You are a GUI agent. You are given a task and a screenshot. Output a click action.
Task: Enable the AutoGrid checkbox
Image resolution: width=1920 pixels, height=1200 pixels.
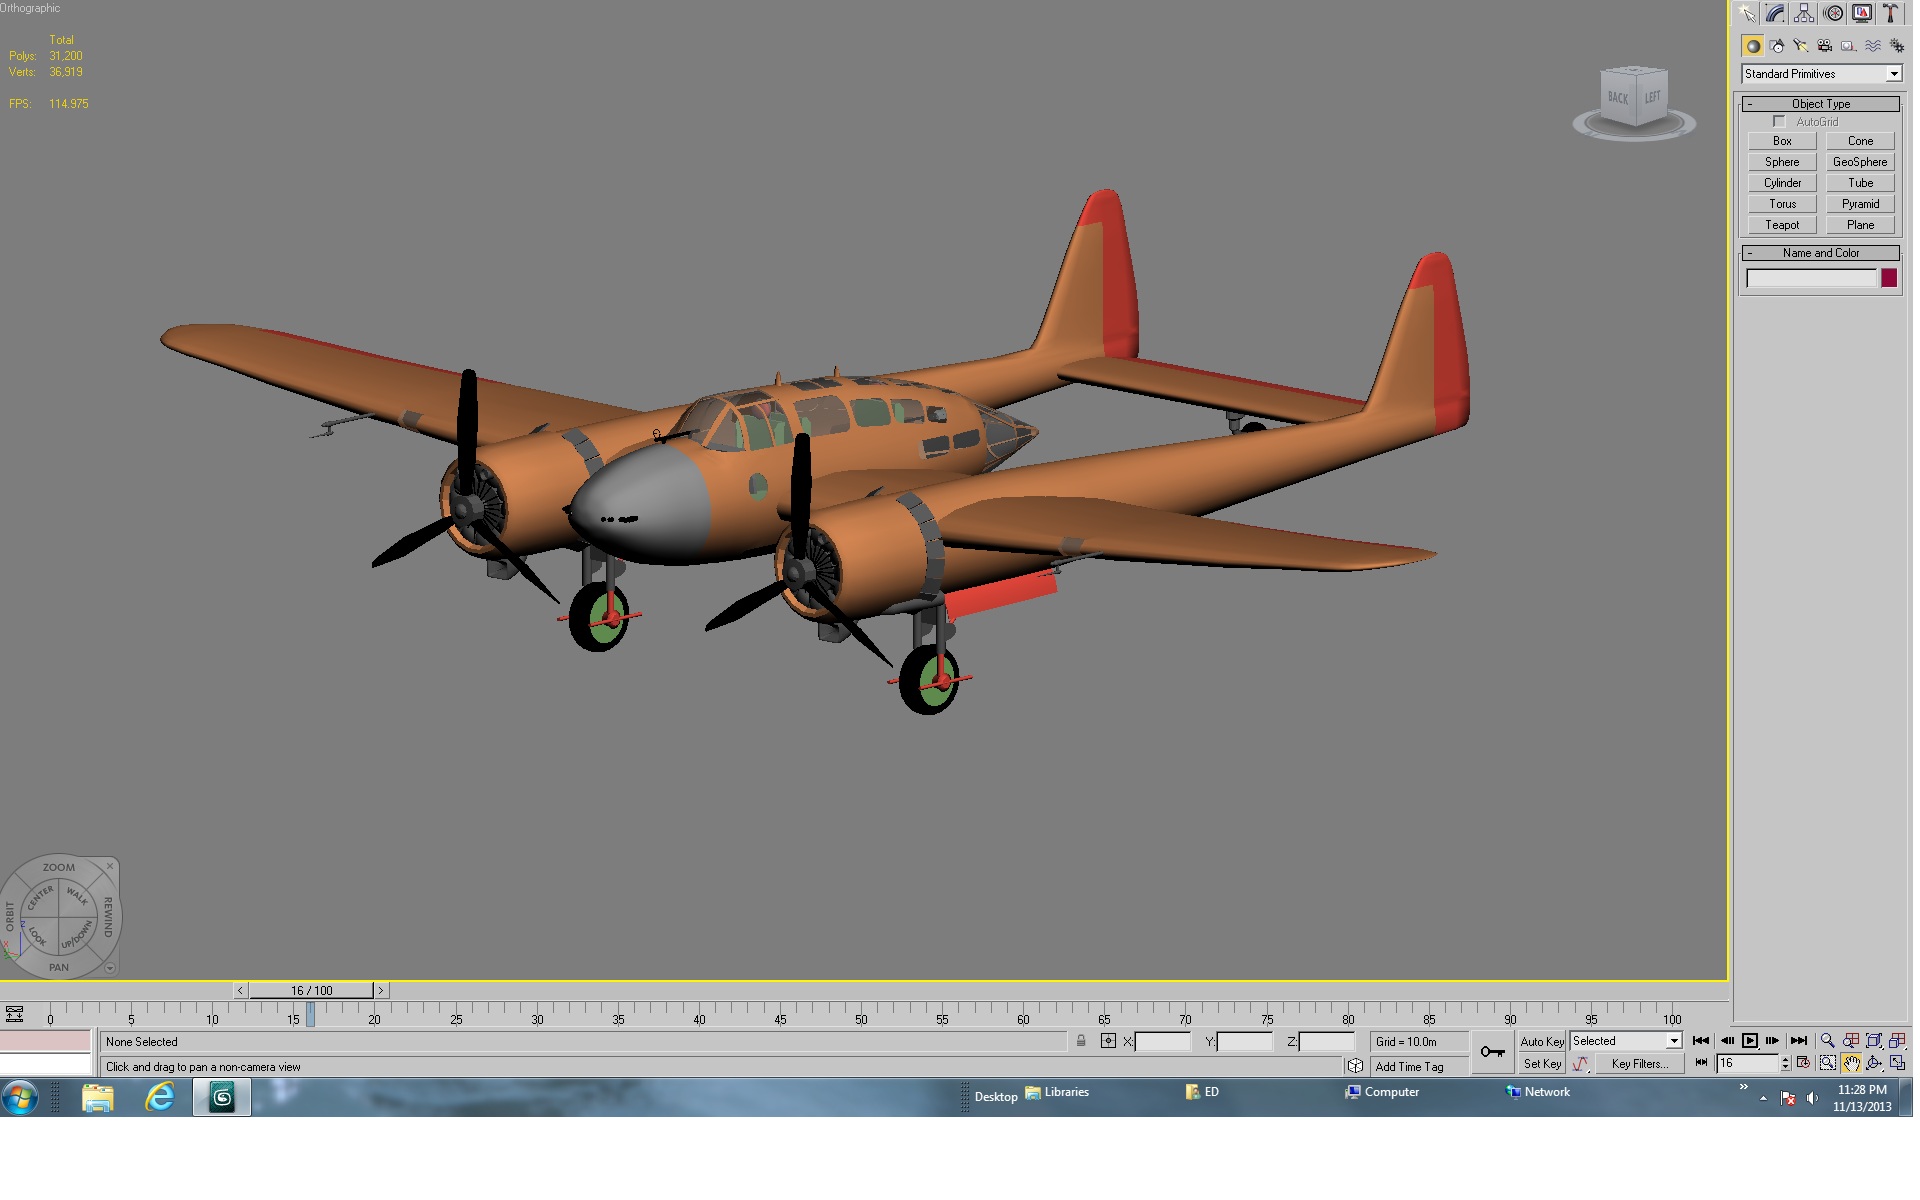coord(1779,122)
